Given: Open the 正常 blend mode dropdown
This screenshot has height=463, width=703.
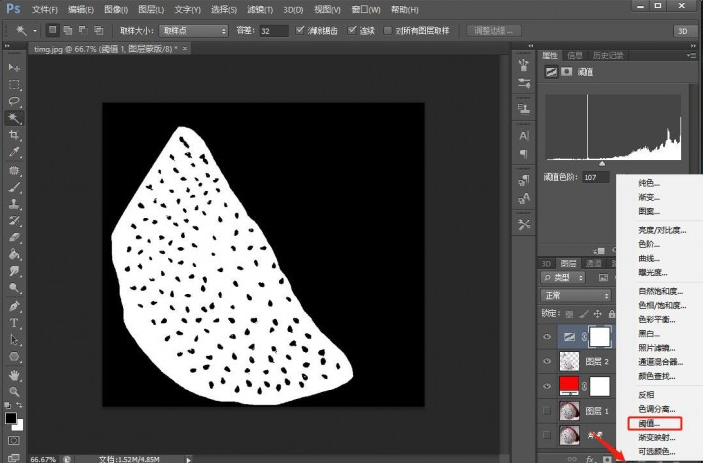Looking at the screenshot, I should click(x=576, y=295).
